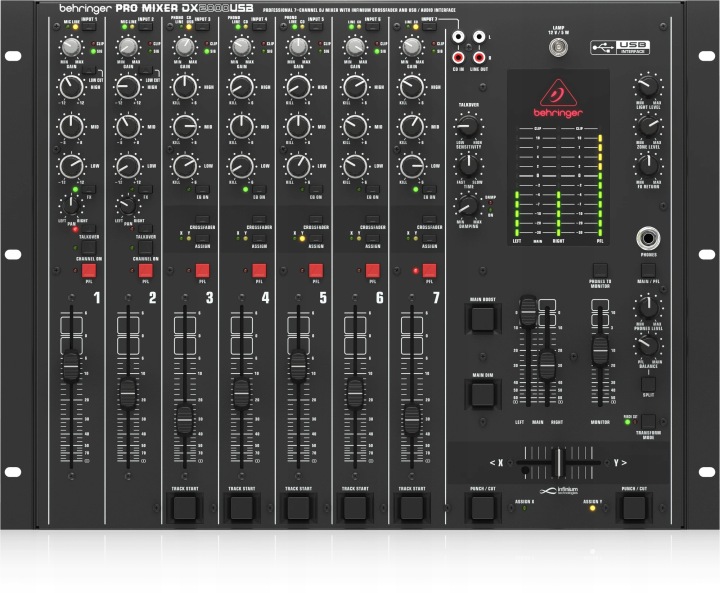
Task: Click the X-Y crossfader handle
Action: click(558, 463)
